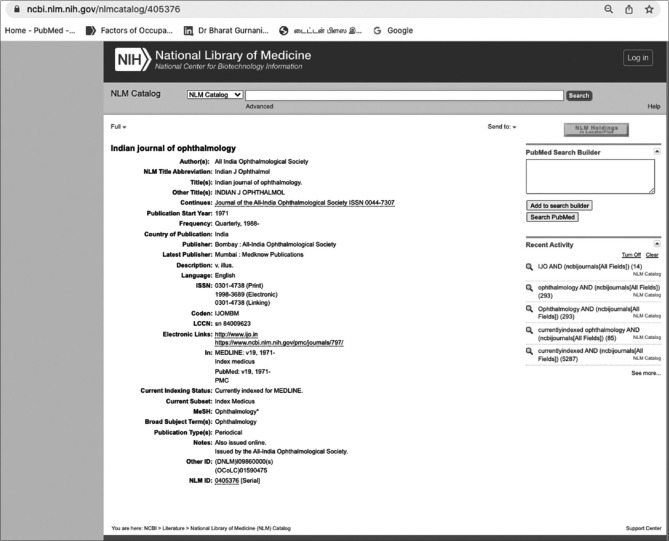Open the Send to menu
This screenshot has width=669, height=541.
click(501, 127)
